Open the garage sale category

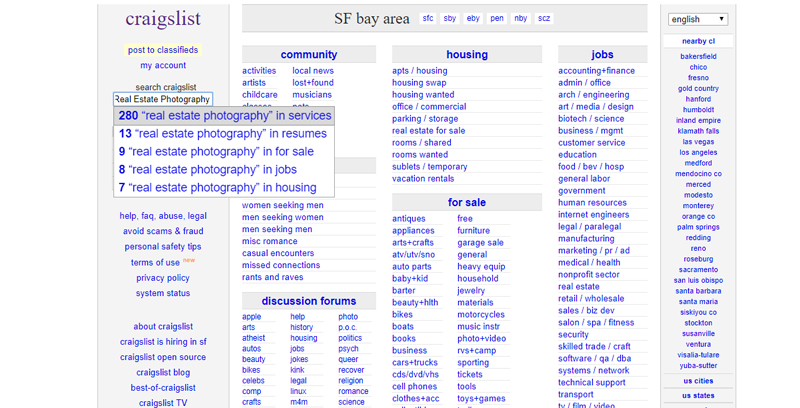[x=480, y=243]
